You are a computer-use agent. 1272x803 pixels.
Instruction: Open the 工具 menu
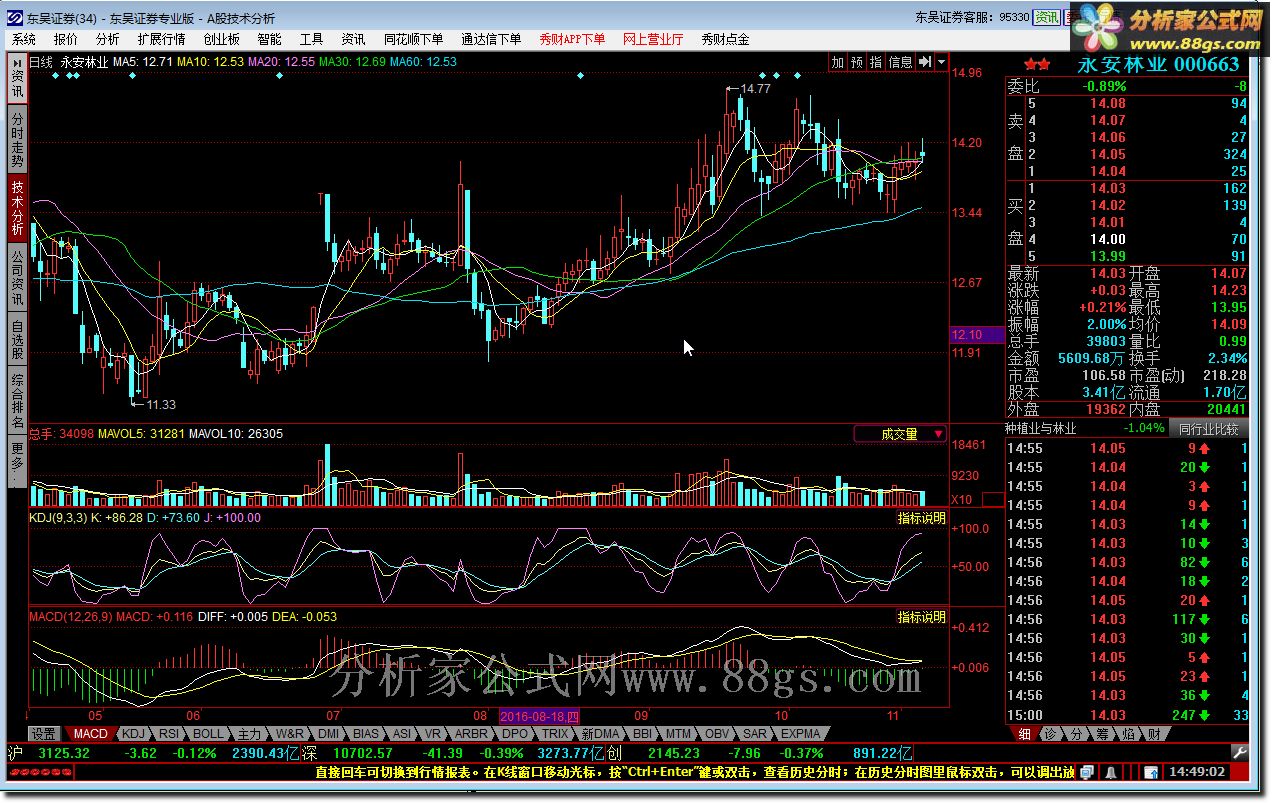pos(311,39)
